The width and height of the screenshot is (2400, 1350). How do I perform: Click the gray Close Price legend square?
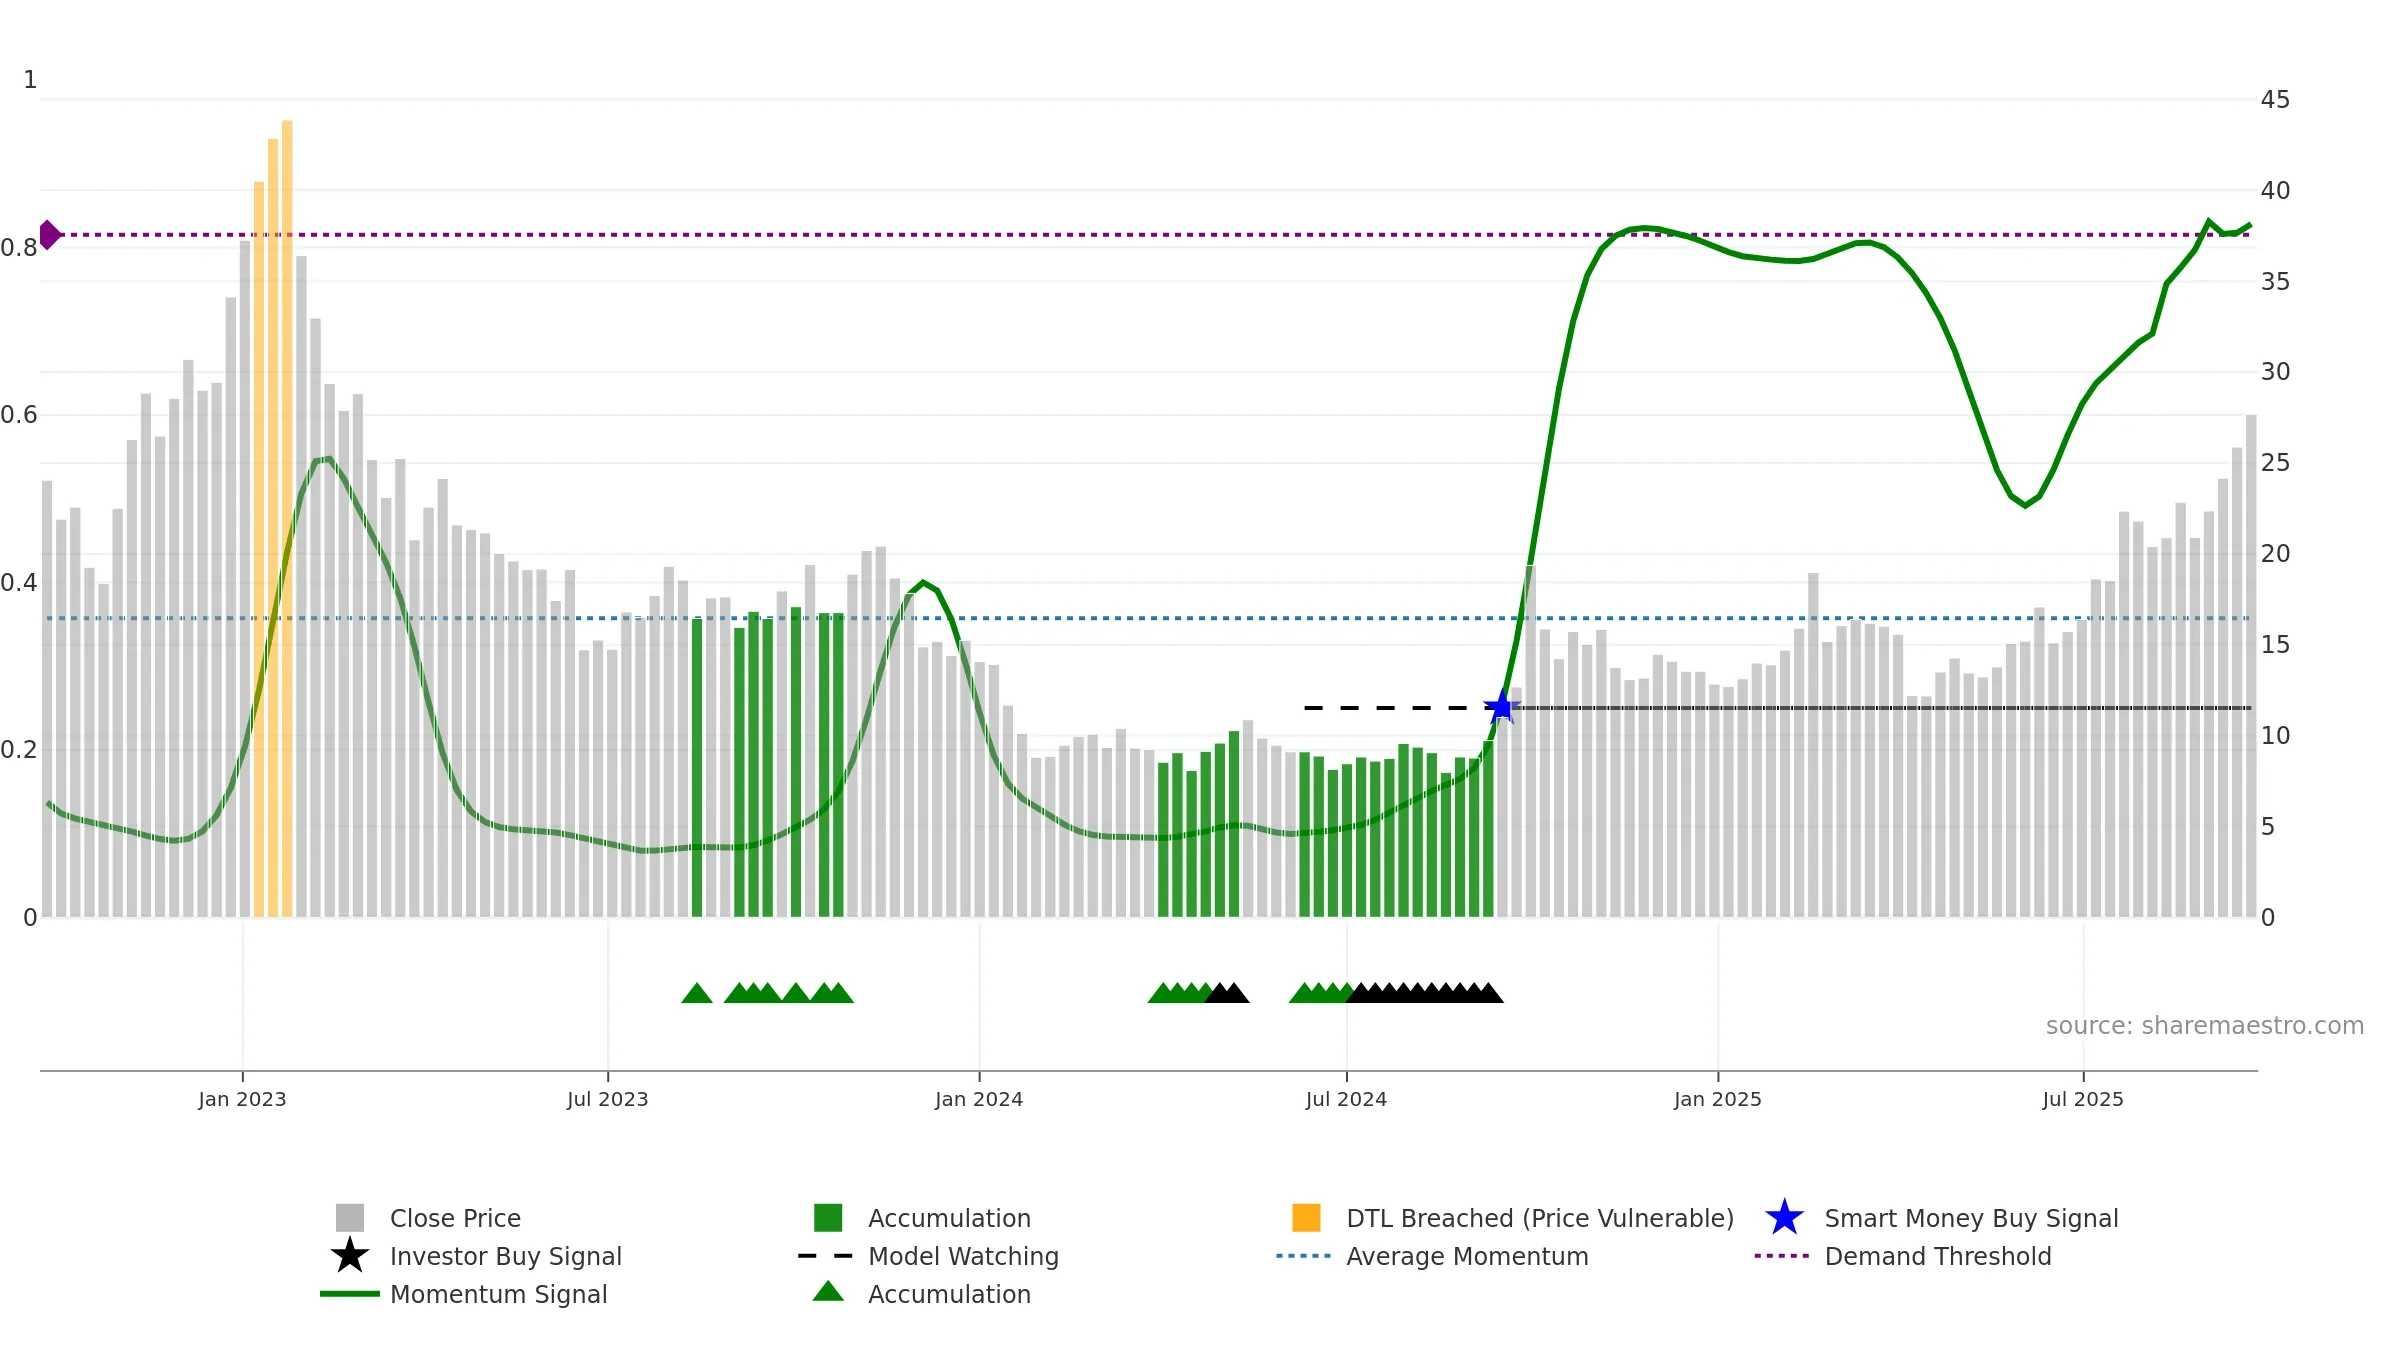click(x=350, y=1218)
